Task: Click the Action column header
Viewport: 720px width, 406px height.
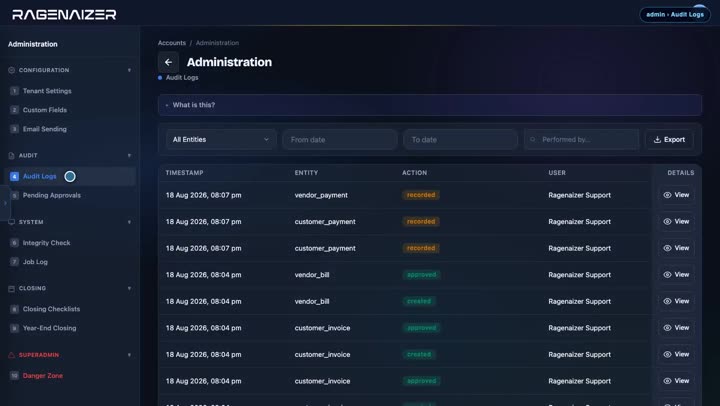Action: (415, 173)
